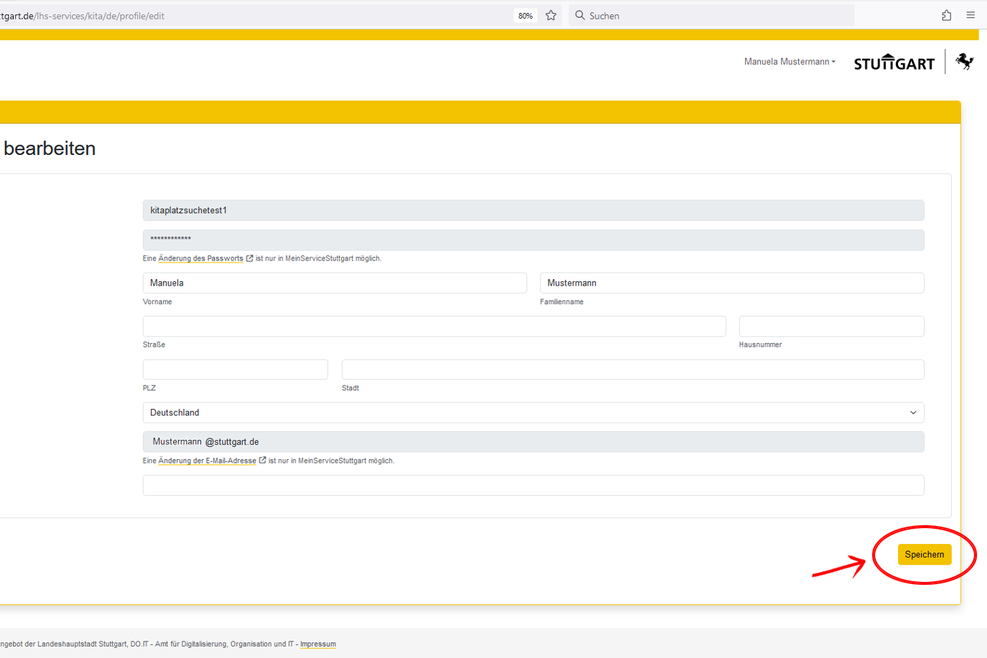Click the Stuttgart horse logo
This screenshot has width=987, height=658.
tap(964, 62)
